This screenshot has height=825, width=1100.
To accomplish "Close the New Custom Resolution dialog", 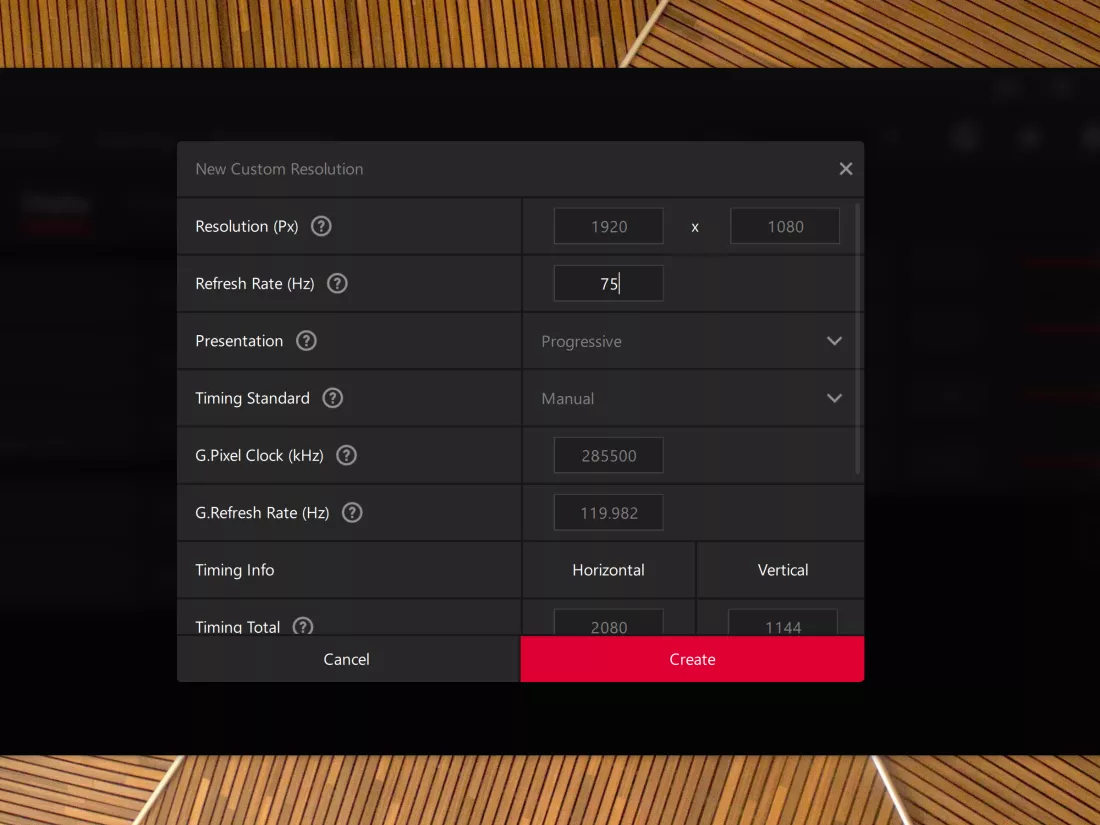I will tap(846, 169).
